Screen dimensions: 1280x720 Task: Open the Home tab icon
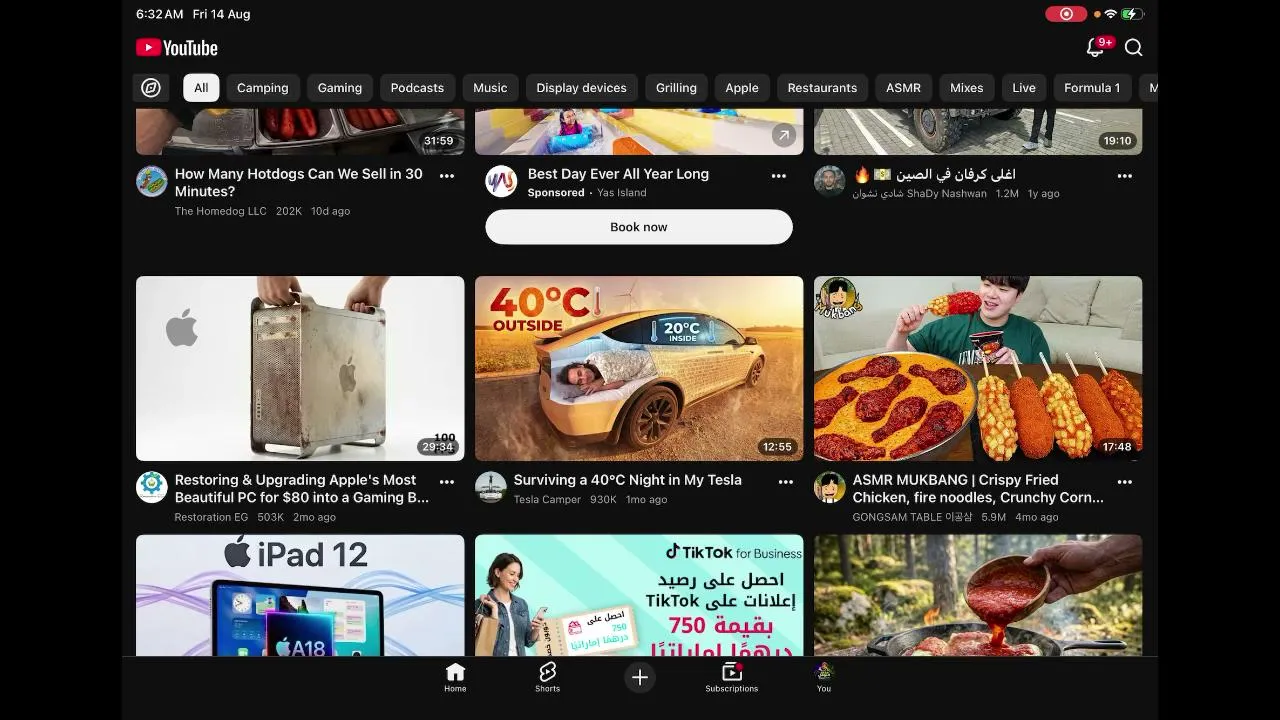(455, 677)
